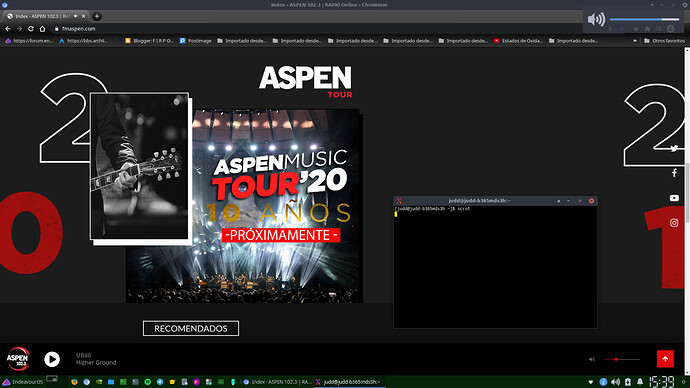Click the UB40 Higher Ground track text
Viewport: 690px width, 388px height.
coord(96,359)
